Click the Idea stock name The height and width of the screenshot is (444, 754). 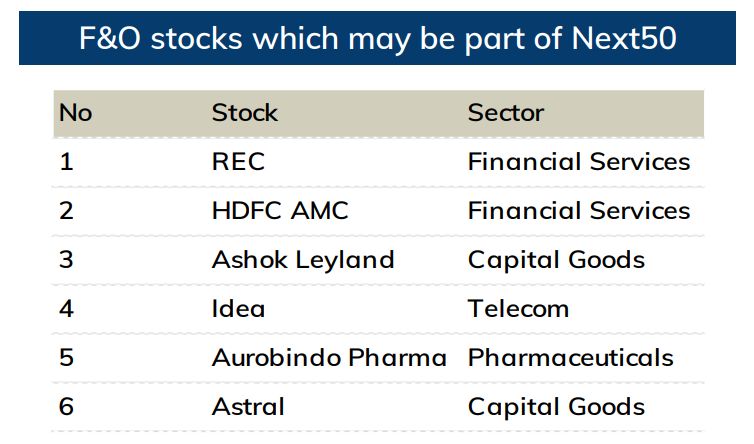click(x=238, y=309)
